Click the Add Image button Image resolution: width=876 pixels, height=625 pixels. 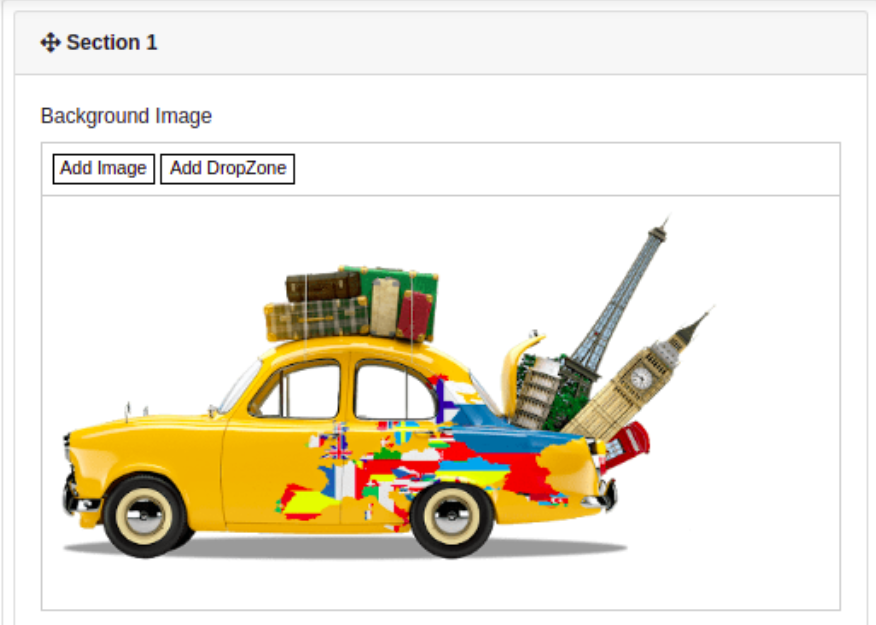click(x=103, y=169)
